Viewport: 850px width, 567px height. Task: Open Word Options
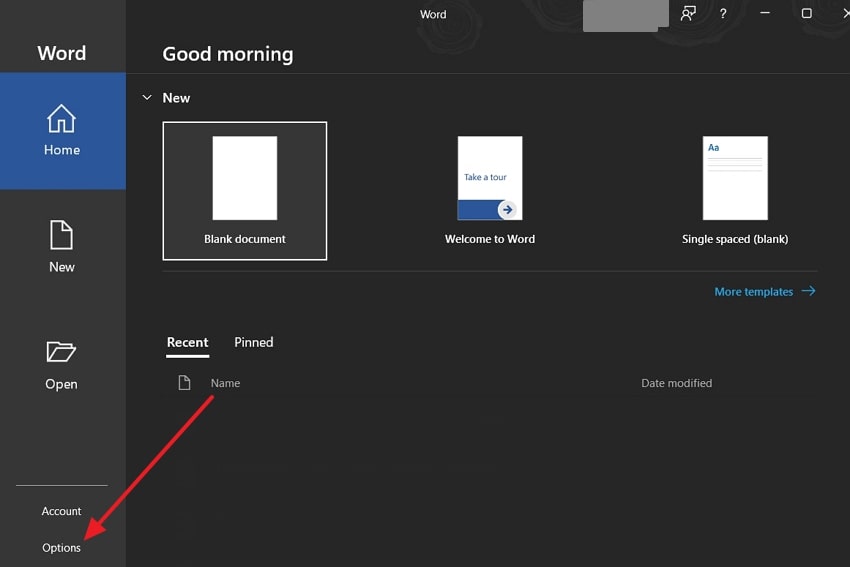coord(61,548)
